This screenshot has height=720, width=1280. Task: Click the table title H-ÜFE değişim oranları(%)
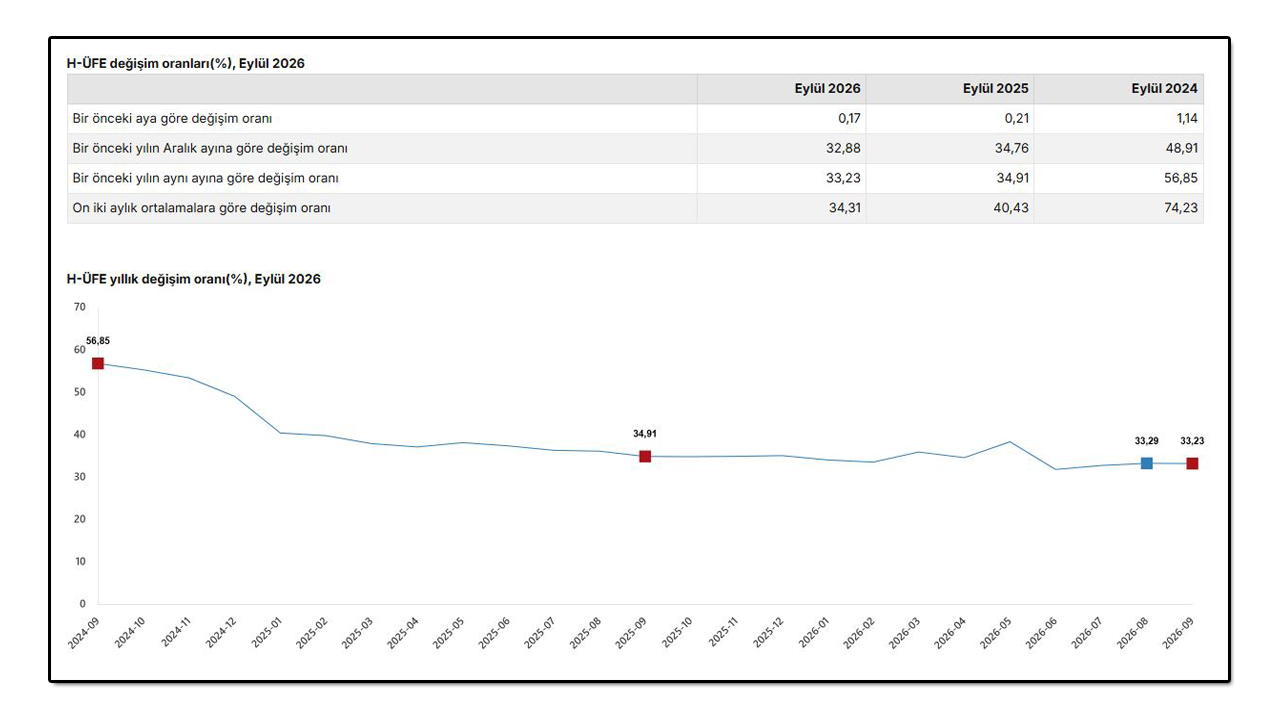point(186,63)
